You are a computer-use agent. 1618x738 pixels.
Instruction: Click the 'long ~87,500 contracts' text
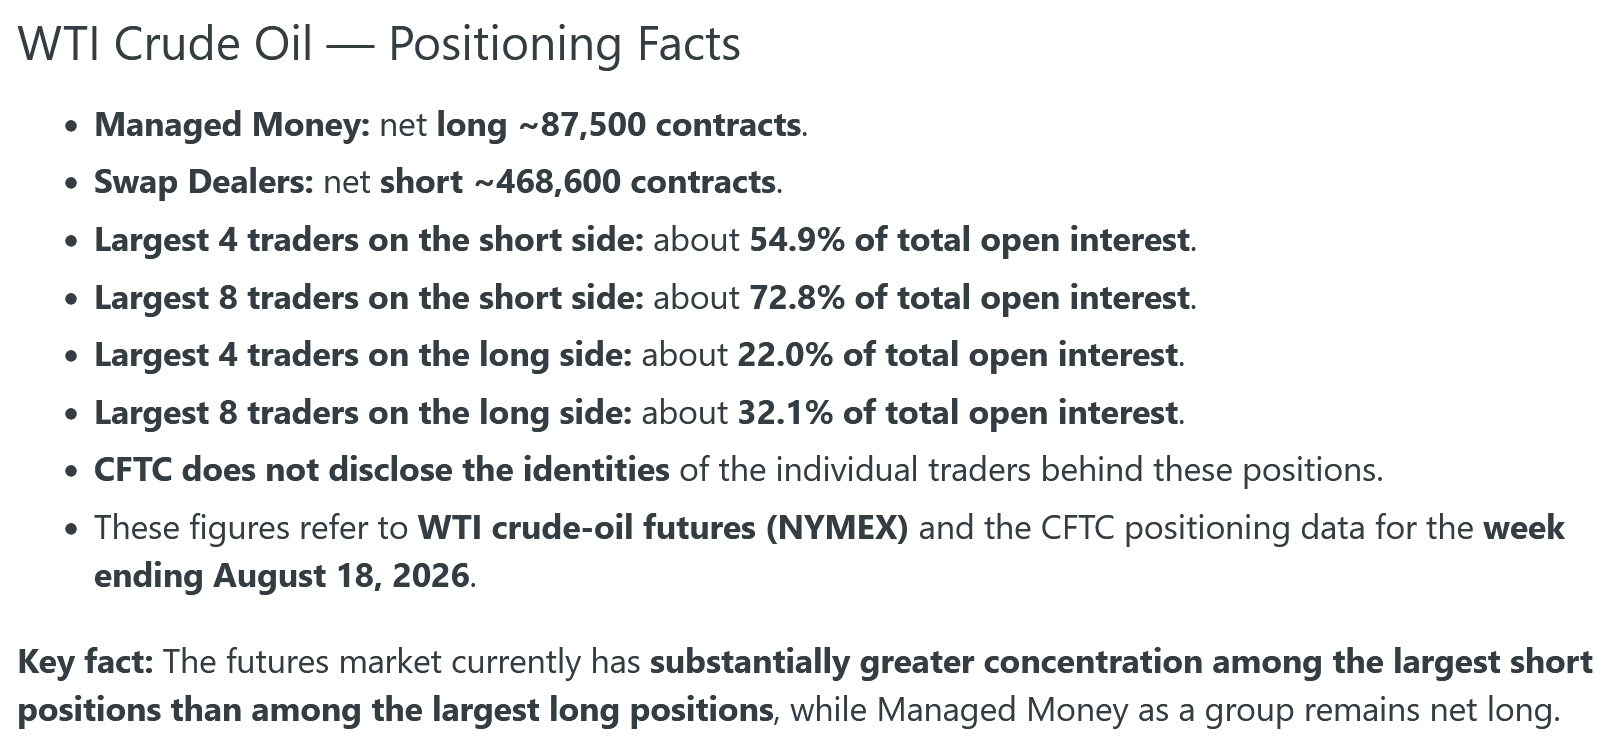coord(619,125)
